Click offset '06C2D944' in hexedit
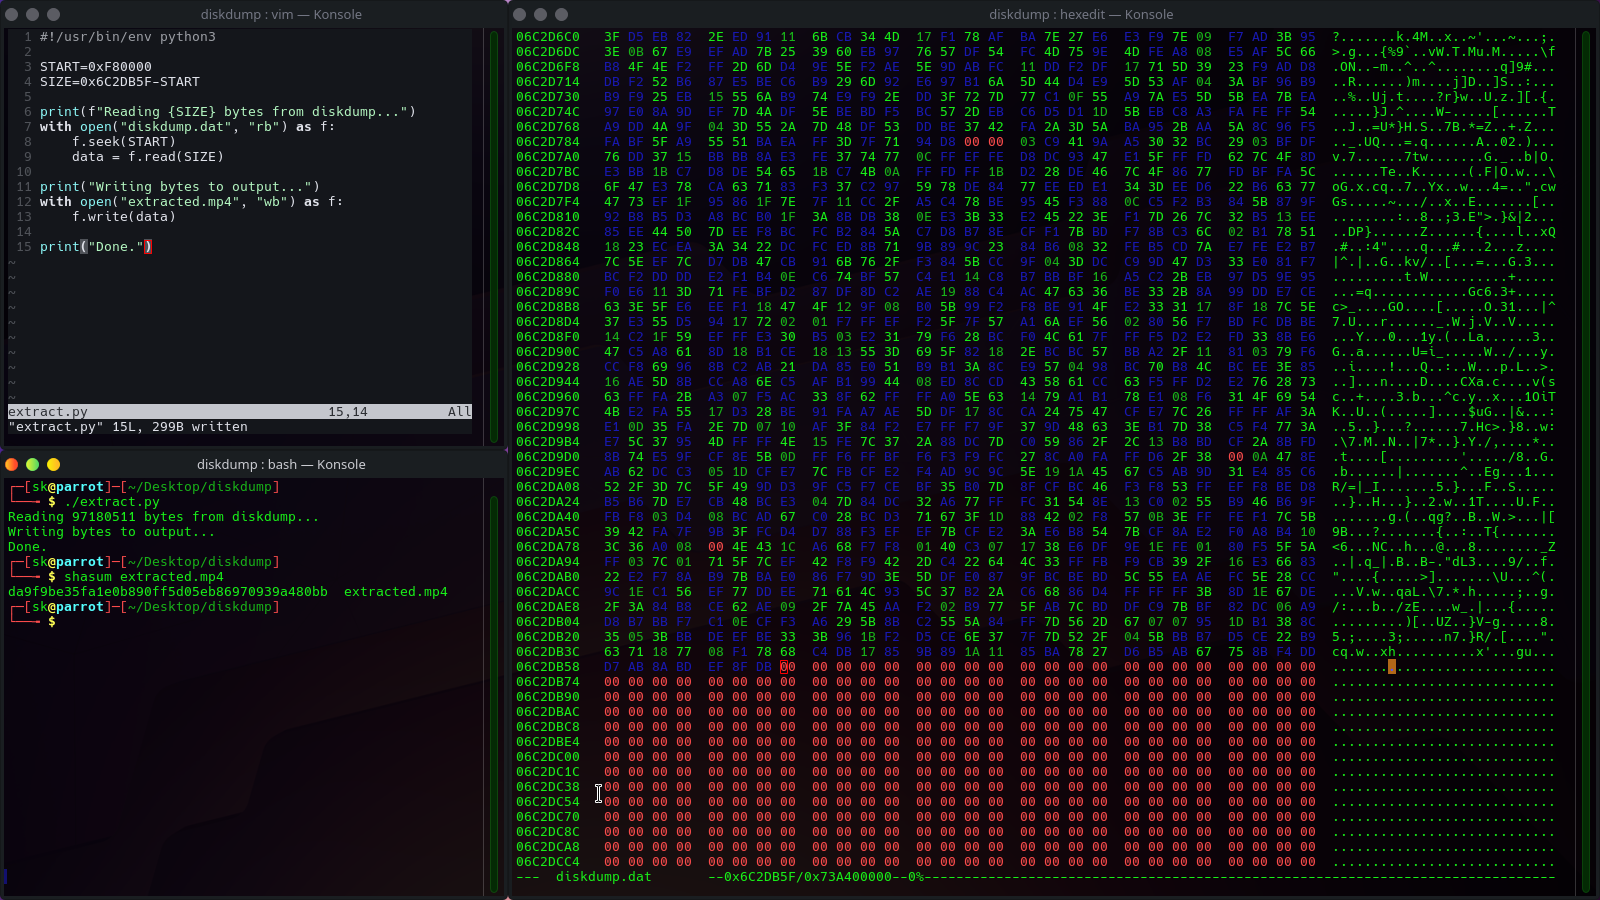 [548, 382]
